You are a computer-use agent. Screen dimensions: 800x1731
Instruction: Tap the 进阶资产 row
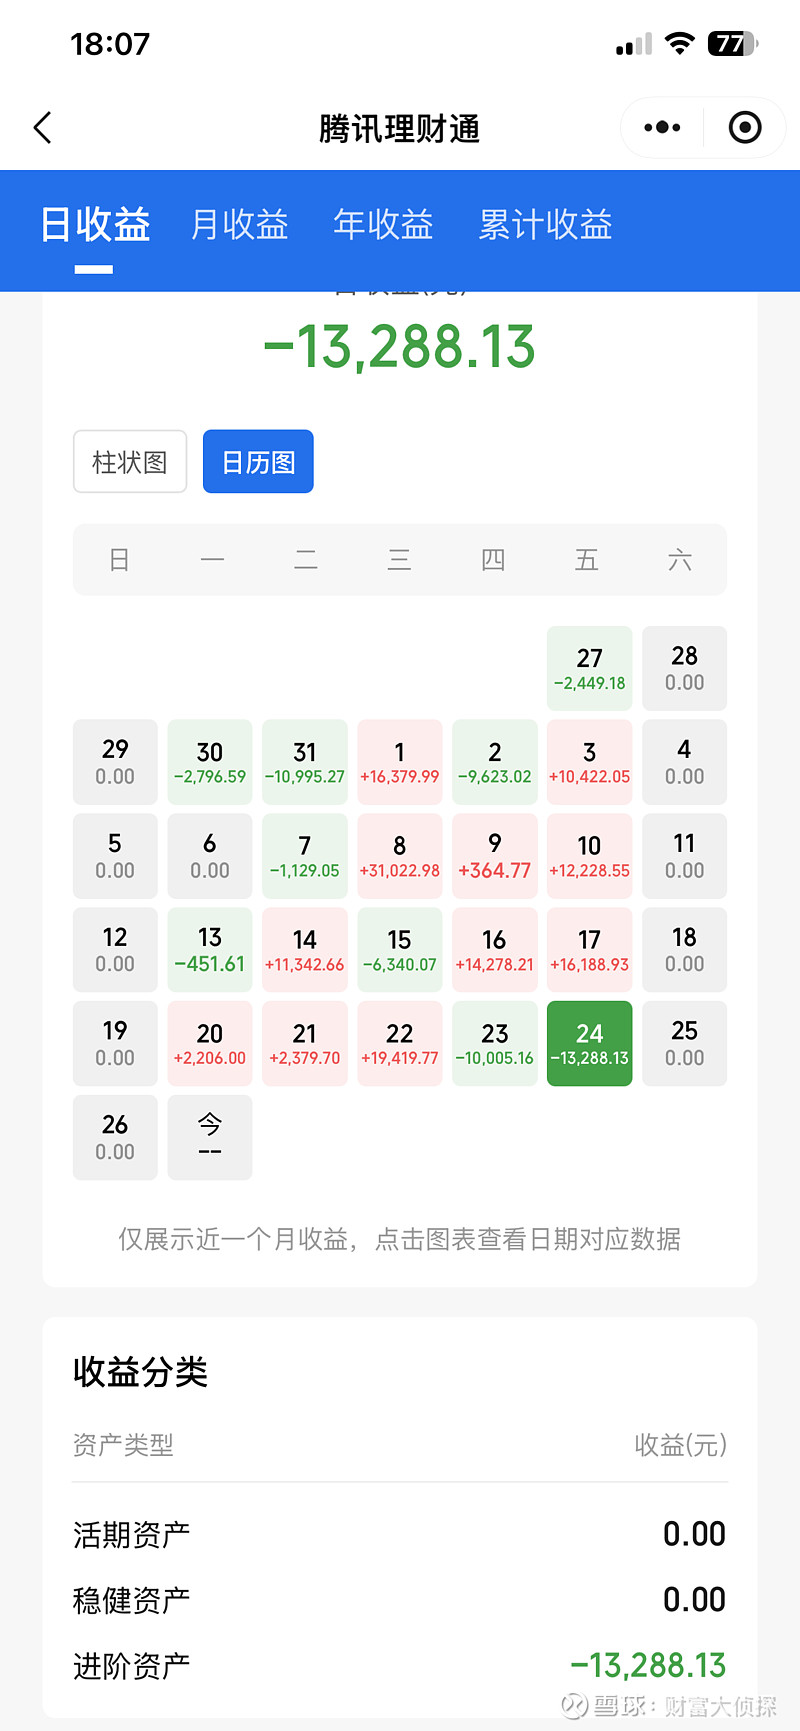pos(400,1666)
